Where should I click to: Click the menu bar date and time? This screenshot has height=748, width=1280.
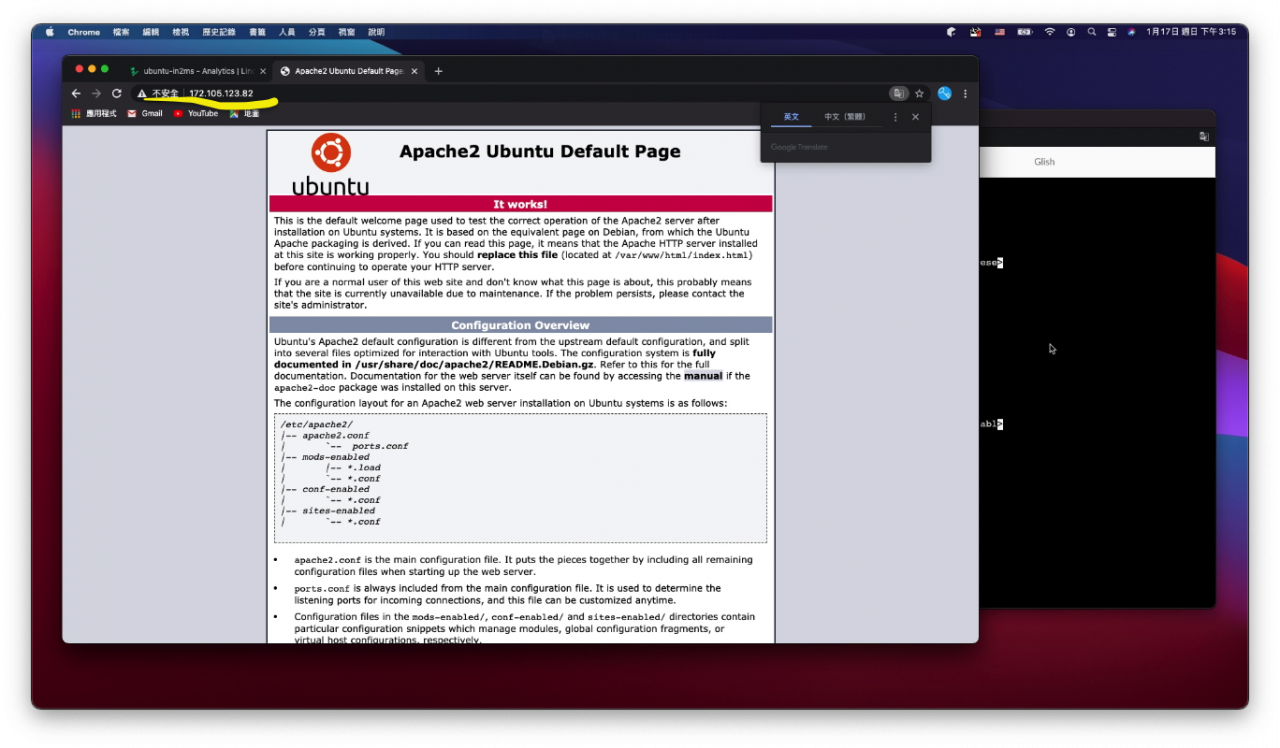coord(1191,32)
